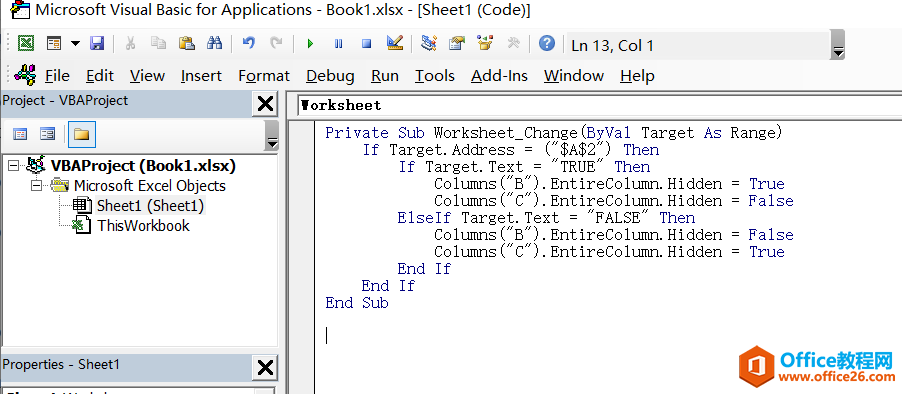Open the Project Explorer toolbar icon
This screenshot has height=394, width=902.
point(429,44)
